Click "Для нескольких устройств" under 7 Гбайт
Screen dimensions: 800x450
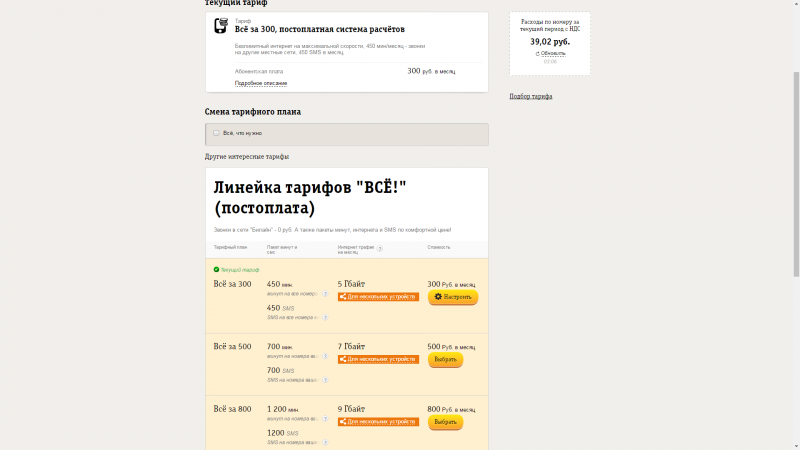click(378, 359)
